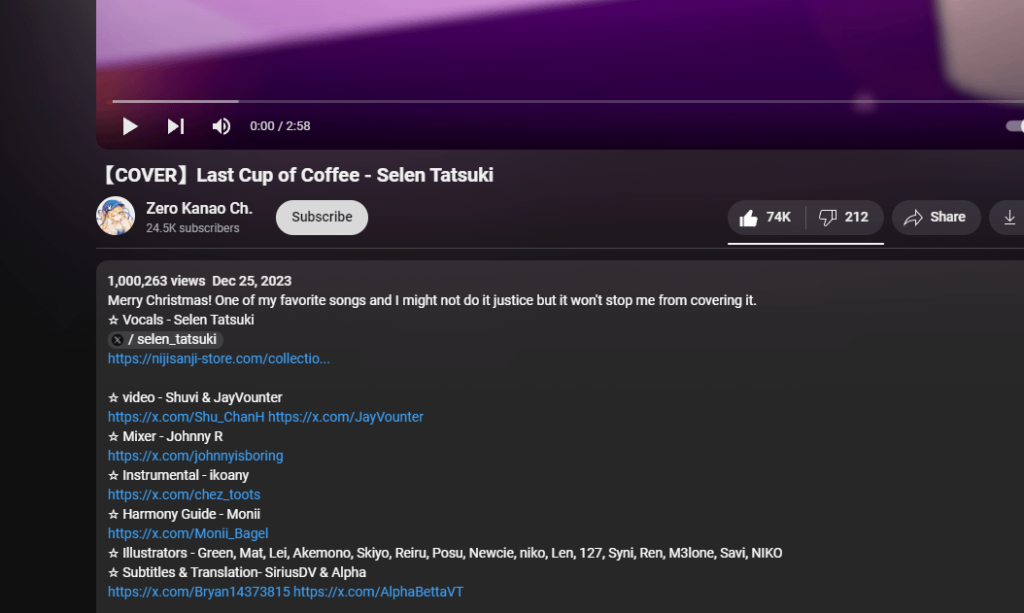Open Zero Kanao Ch. channel avatar
The height and width of the screenshot is (613, 1024).
(116, 216)
